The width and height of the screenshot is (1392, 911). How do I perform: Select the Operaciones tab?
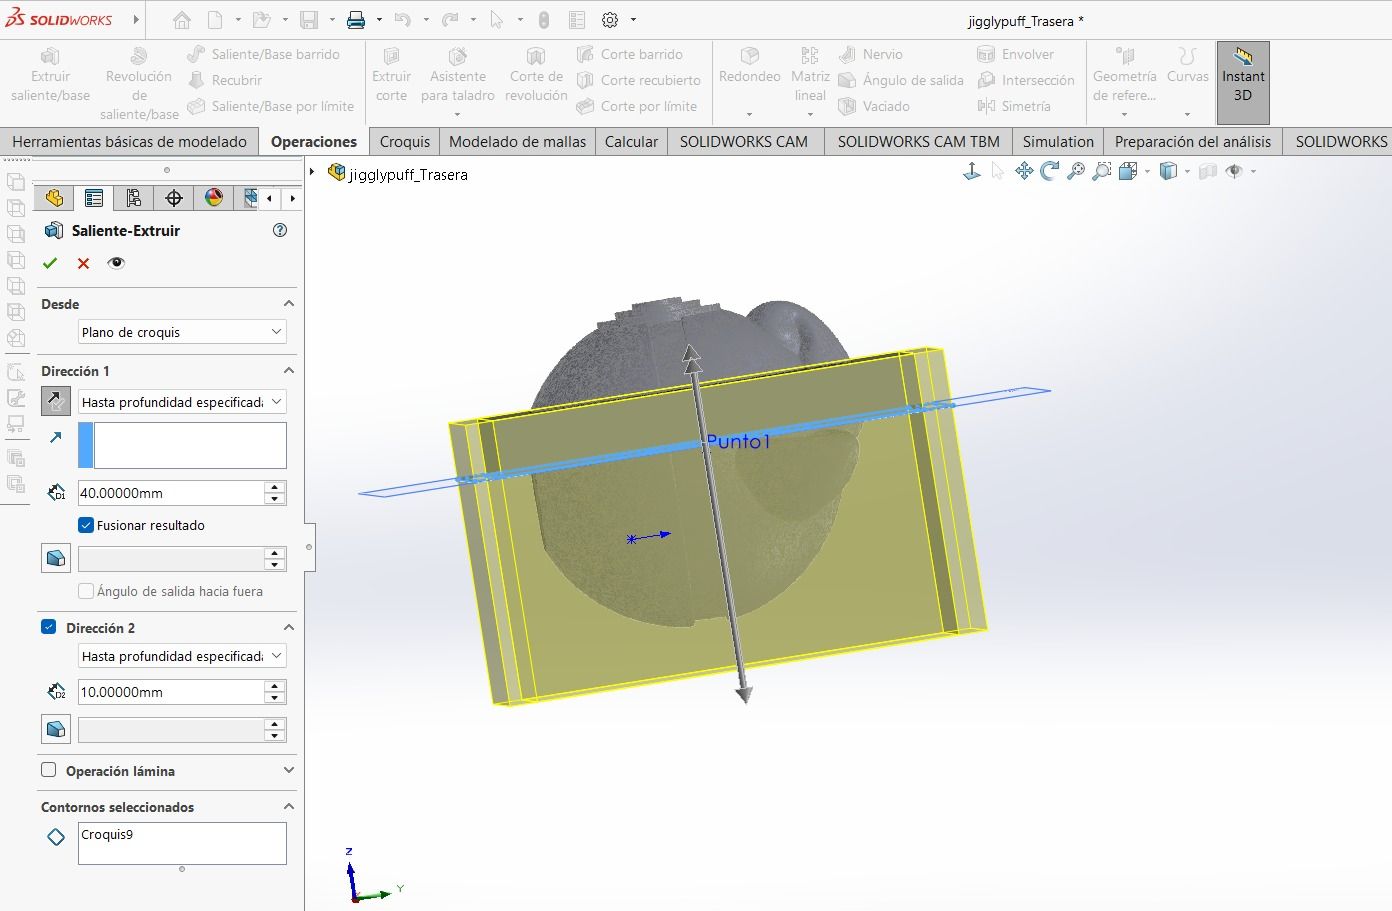(x=314, y=141)
